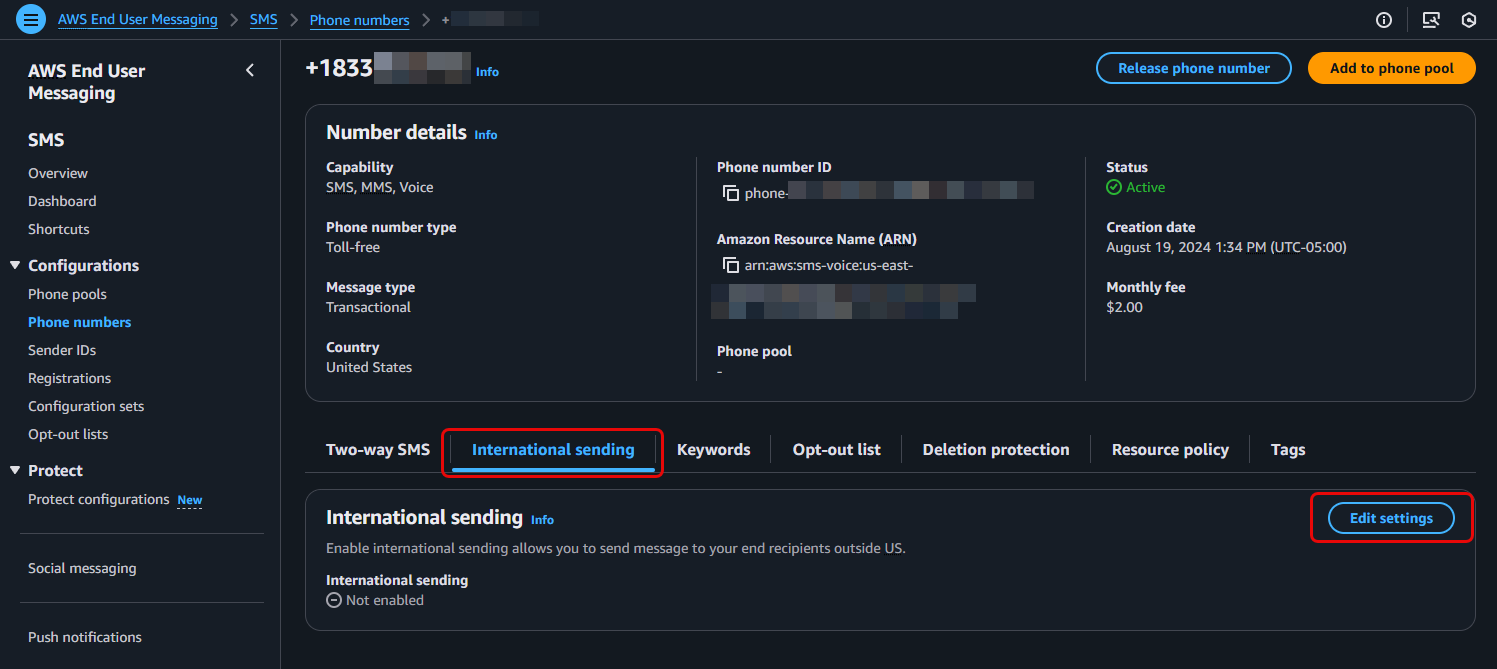Collapse the Protect section
1497x669 pixels.
[15, 471]
